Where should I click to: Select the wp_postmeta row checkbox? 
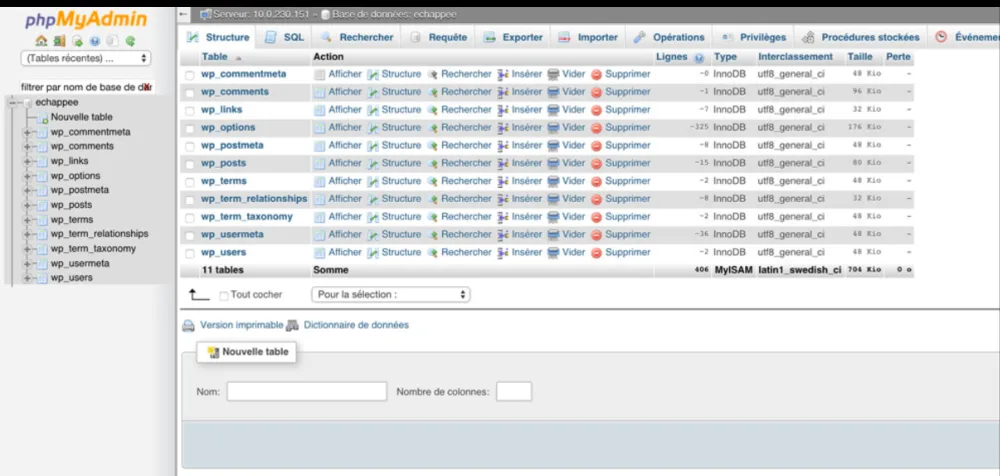[x=190, y=146]
